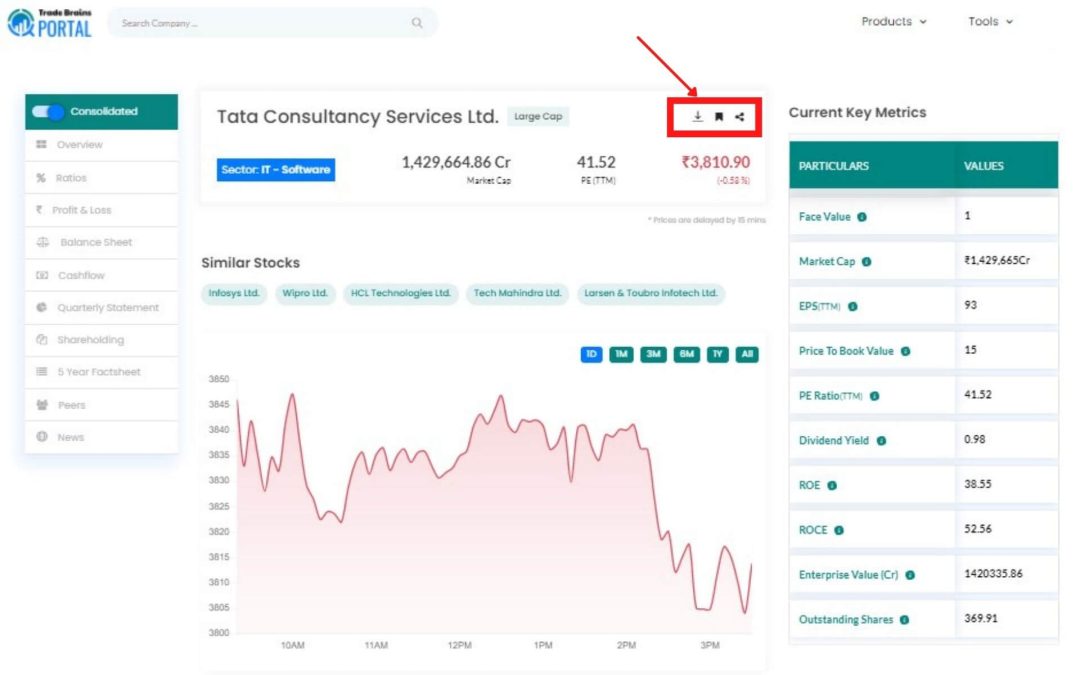Click the 38.55 ROE value

[x=978, y=484]
